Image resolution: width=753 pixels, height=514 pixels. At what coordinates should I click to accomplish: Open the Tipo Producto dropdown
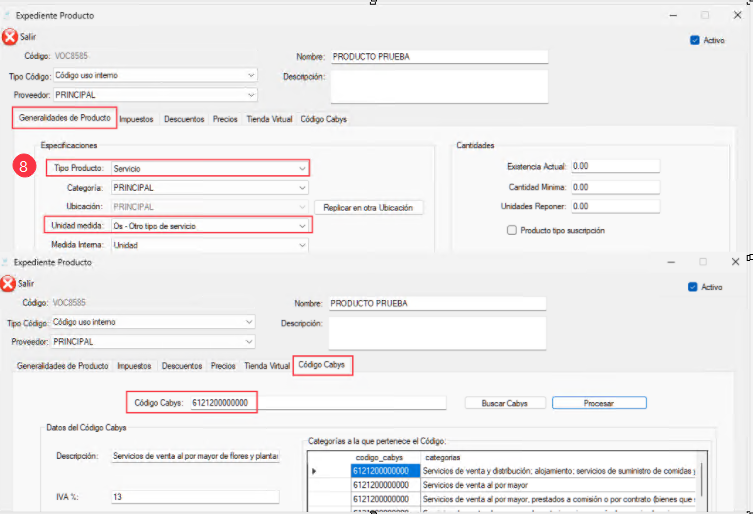pos(301,169)
